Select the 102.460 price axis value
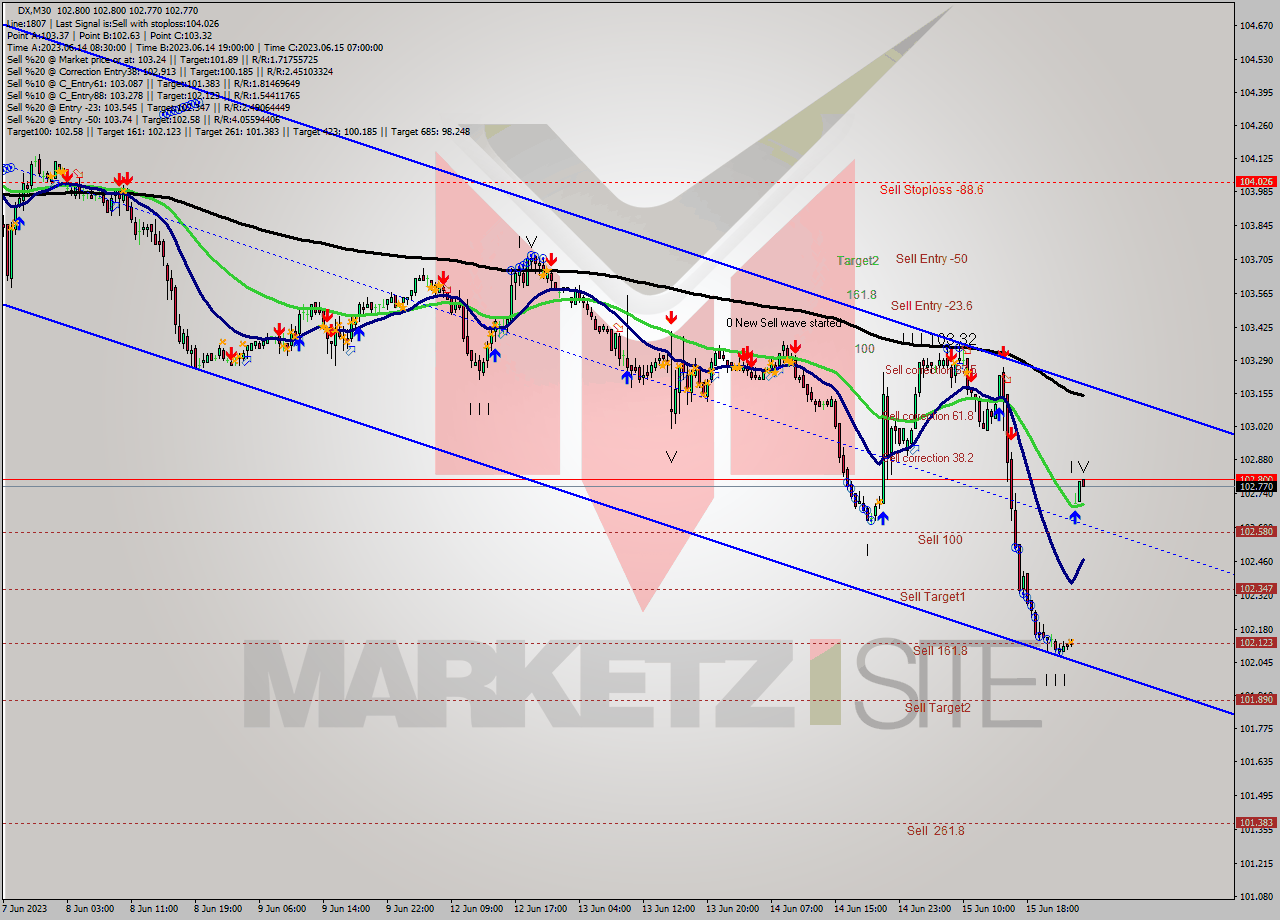Viewport: 1280px width, 920px height. [x=1256, y=561]
